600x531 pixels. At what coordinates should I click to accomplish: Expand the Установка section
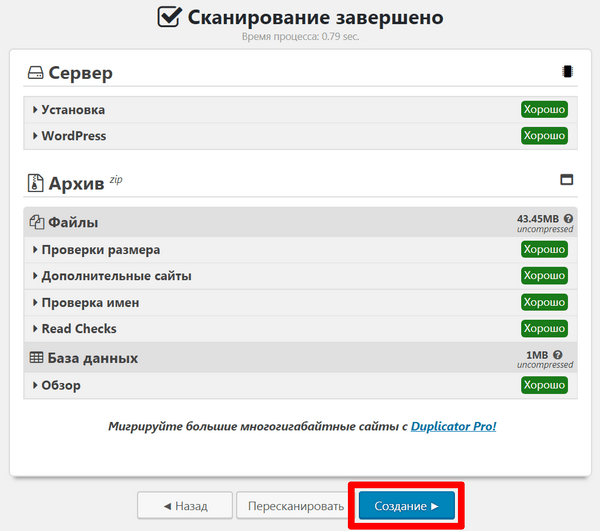300,110
